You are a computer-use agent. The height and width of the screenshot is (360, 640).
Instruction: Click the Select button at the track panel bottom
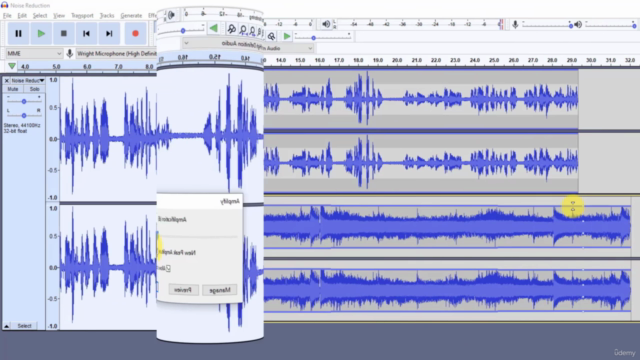pyautogui.click(x=24, y=326)
